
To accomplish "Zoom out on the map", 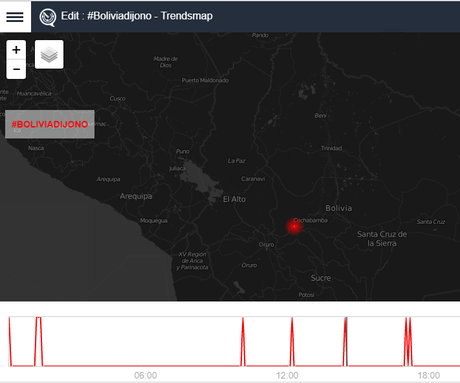I will coord(16,69).
